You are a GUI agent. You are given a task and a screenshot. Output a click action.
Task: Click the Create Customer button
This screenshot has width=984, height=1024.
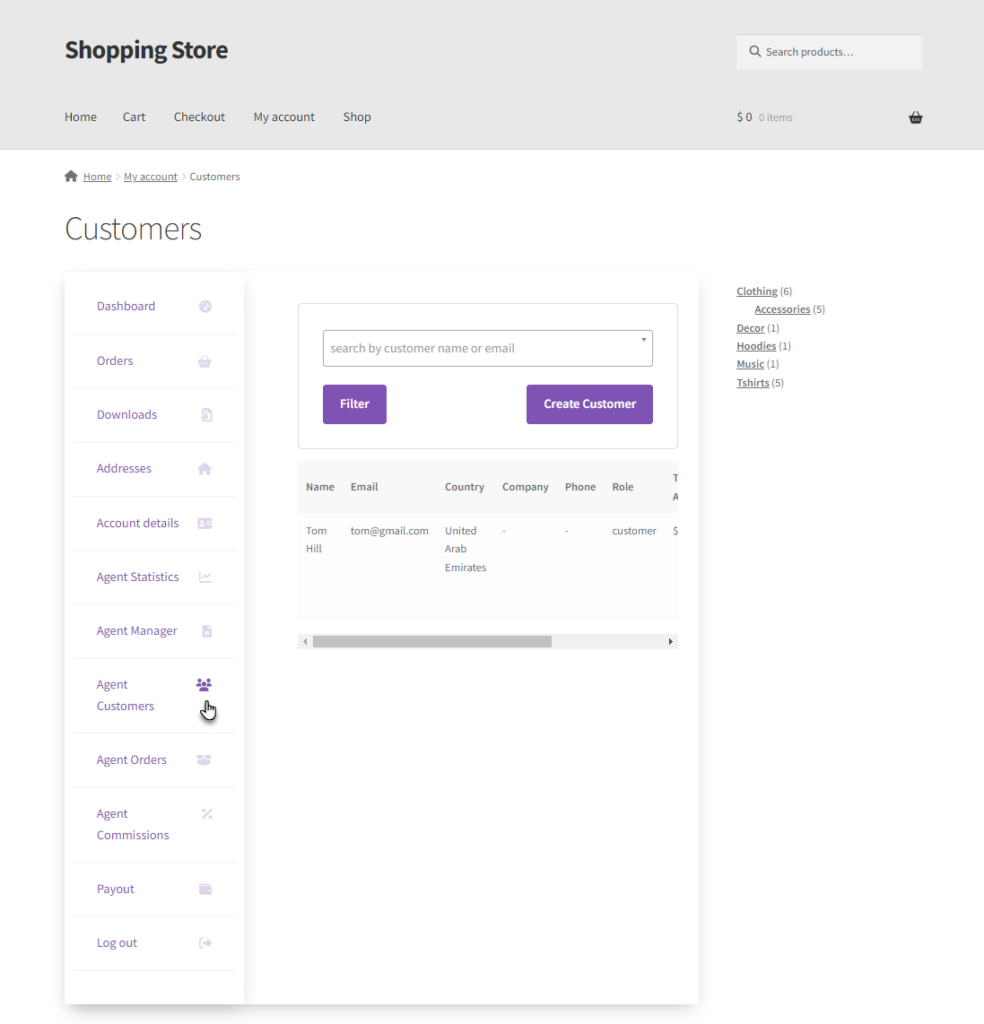590,404
